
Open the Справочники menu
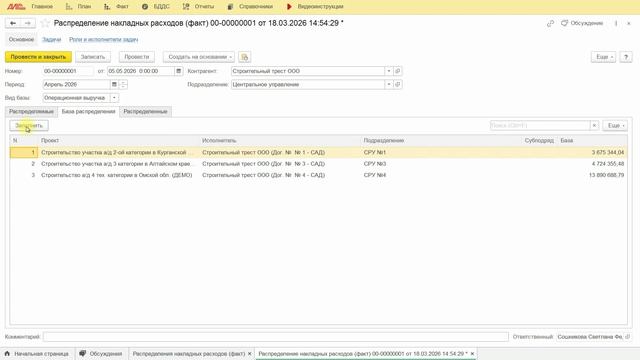[250, 7]
